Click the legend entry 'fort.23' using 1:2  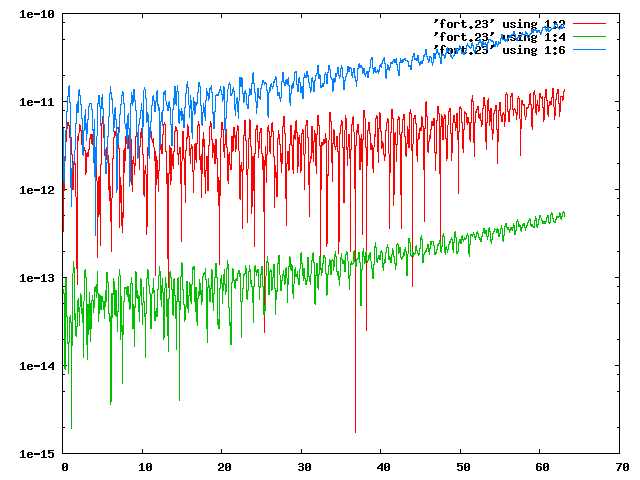tap(500, 24)
